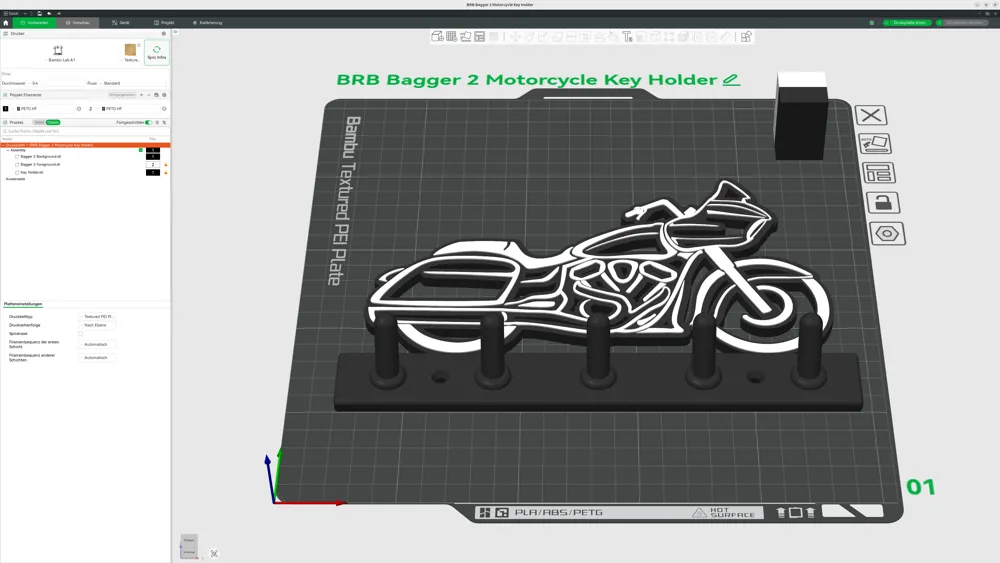Viewport: 1000px width, 563px height.
Task: Switch process mode to Objekte
Action: (x=53, y=122)
